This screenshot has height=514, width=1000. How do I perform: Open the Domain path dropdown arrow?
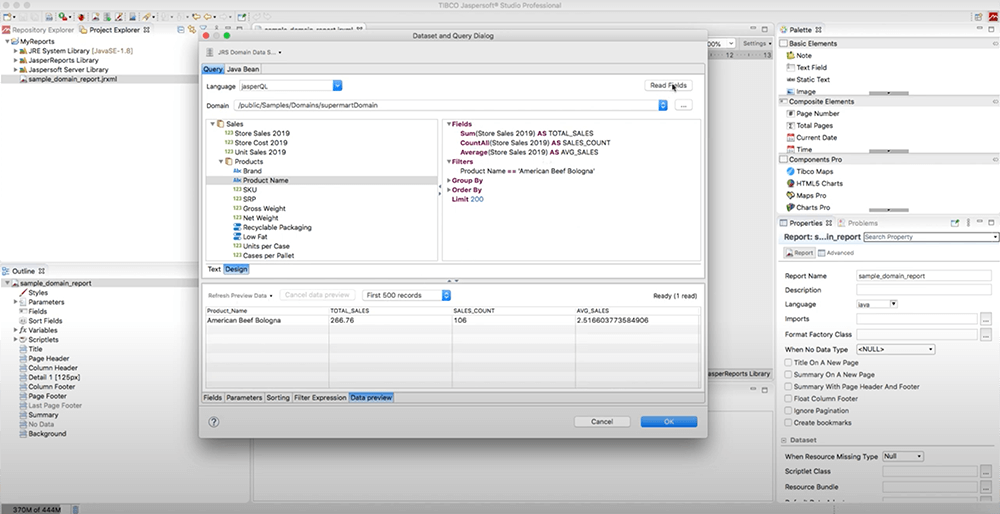pyautogui.click(x=663, y=105)
